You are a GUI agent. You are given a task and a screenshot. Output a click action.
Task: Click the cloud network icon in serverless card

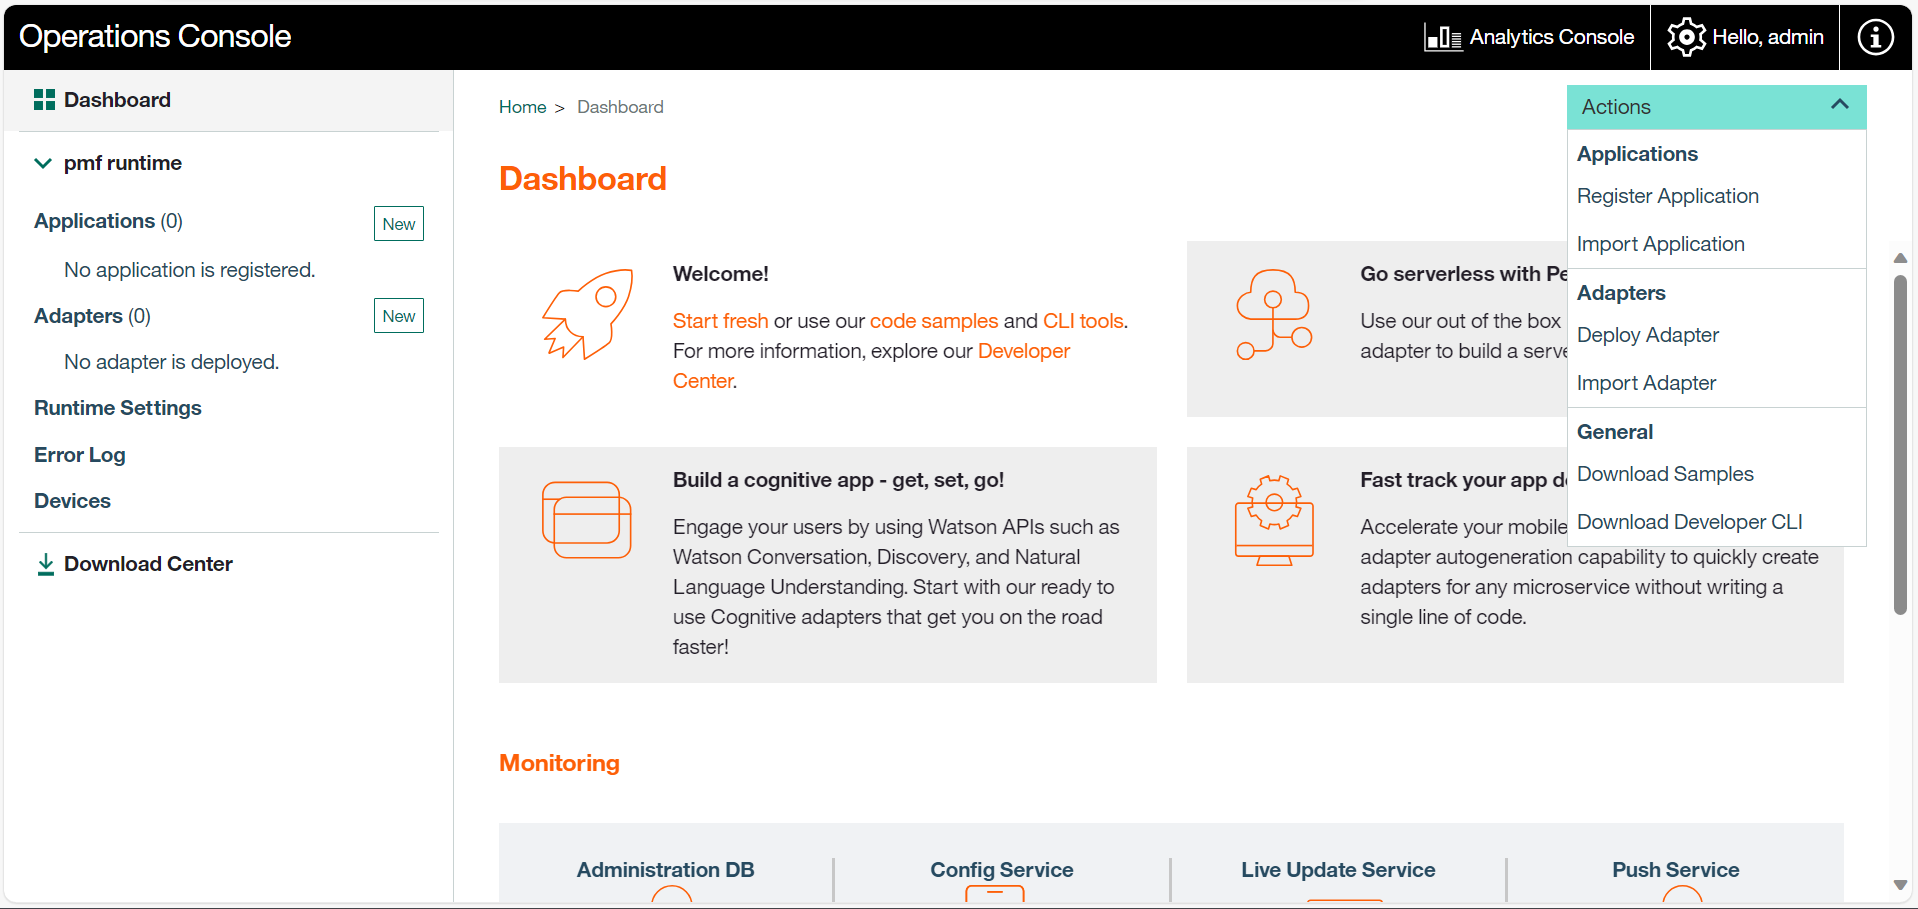[x=1274, y=314]
